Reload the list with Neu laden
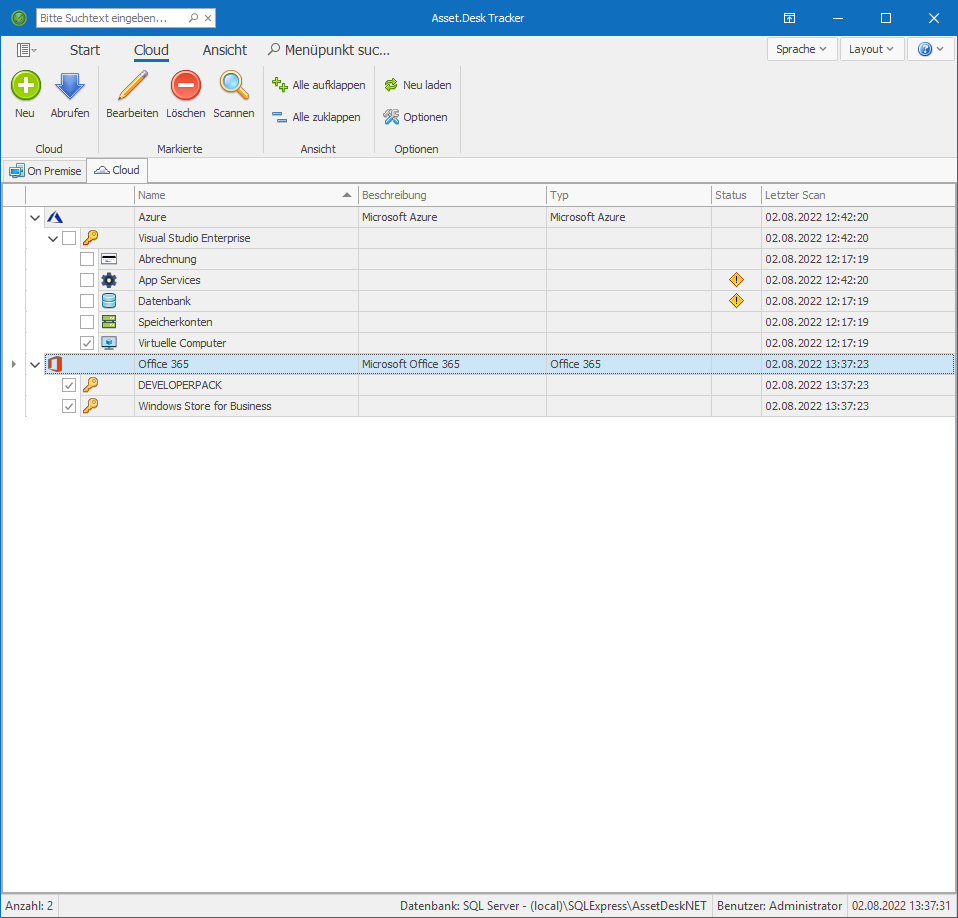Screen dimensions: 958x918 click(x=418, y=86)
